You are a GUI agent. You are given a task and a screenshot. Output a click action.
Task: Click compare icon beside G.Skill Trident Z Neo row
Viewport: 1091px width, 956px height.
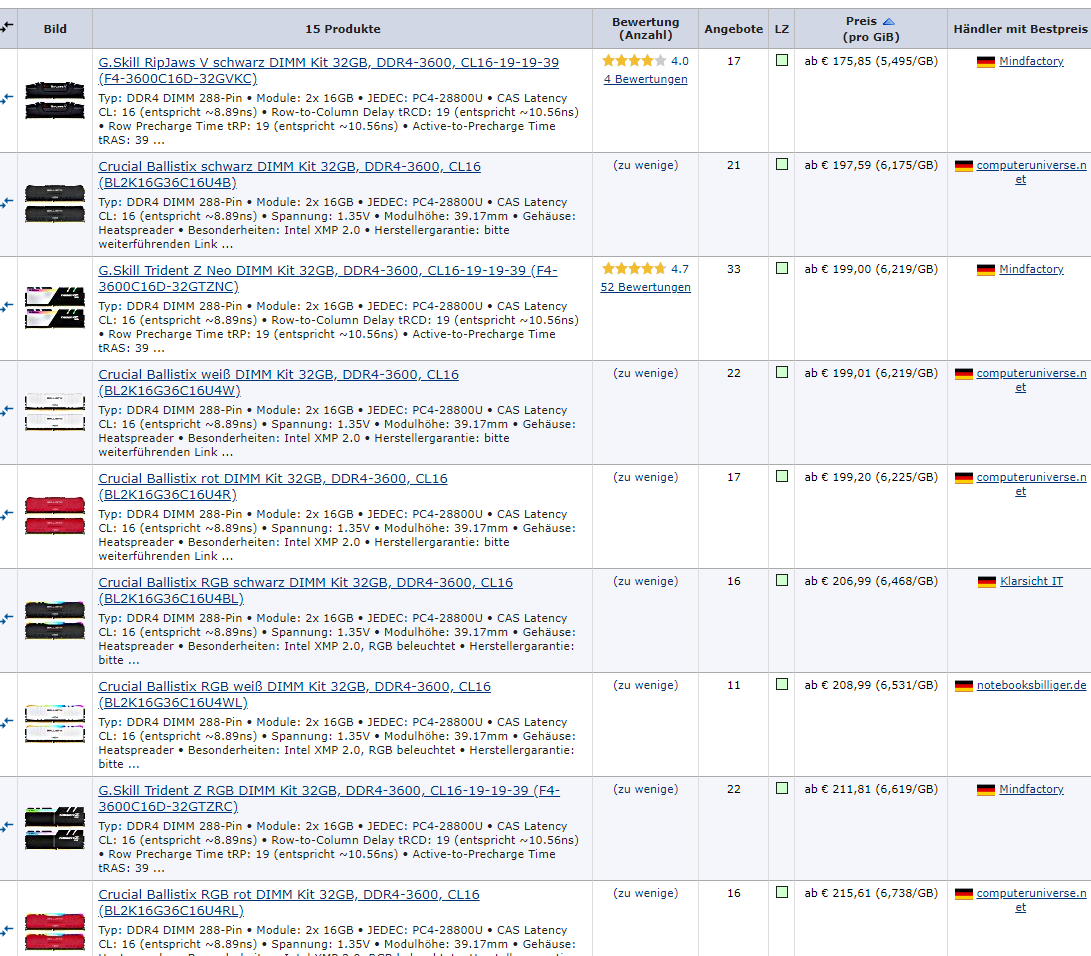point(6,307)
